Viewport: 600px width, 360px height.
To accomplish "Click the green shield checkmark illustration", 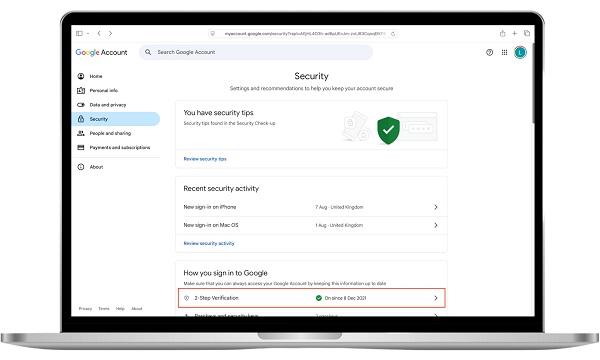I will [388, 130].
